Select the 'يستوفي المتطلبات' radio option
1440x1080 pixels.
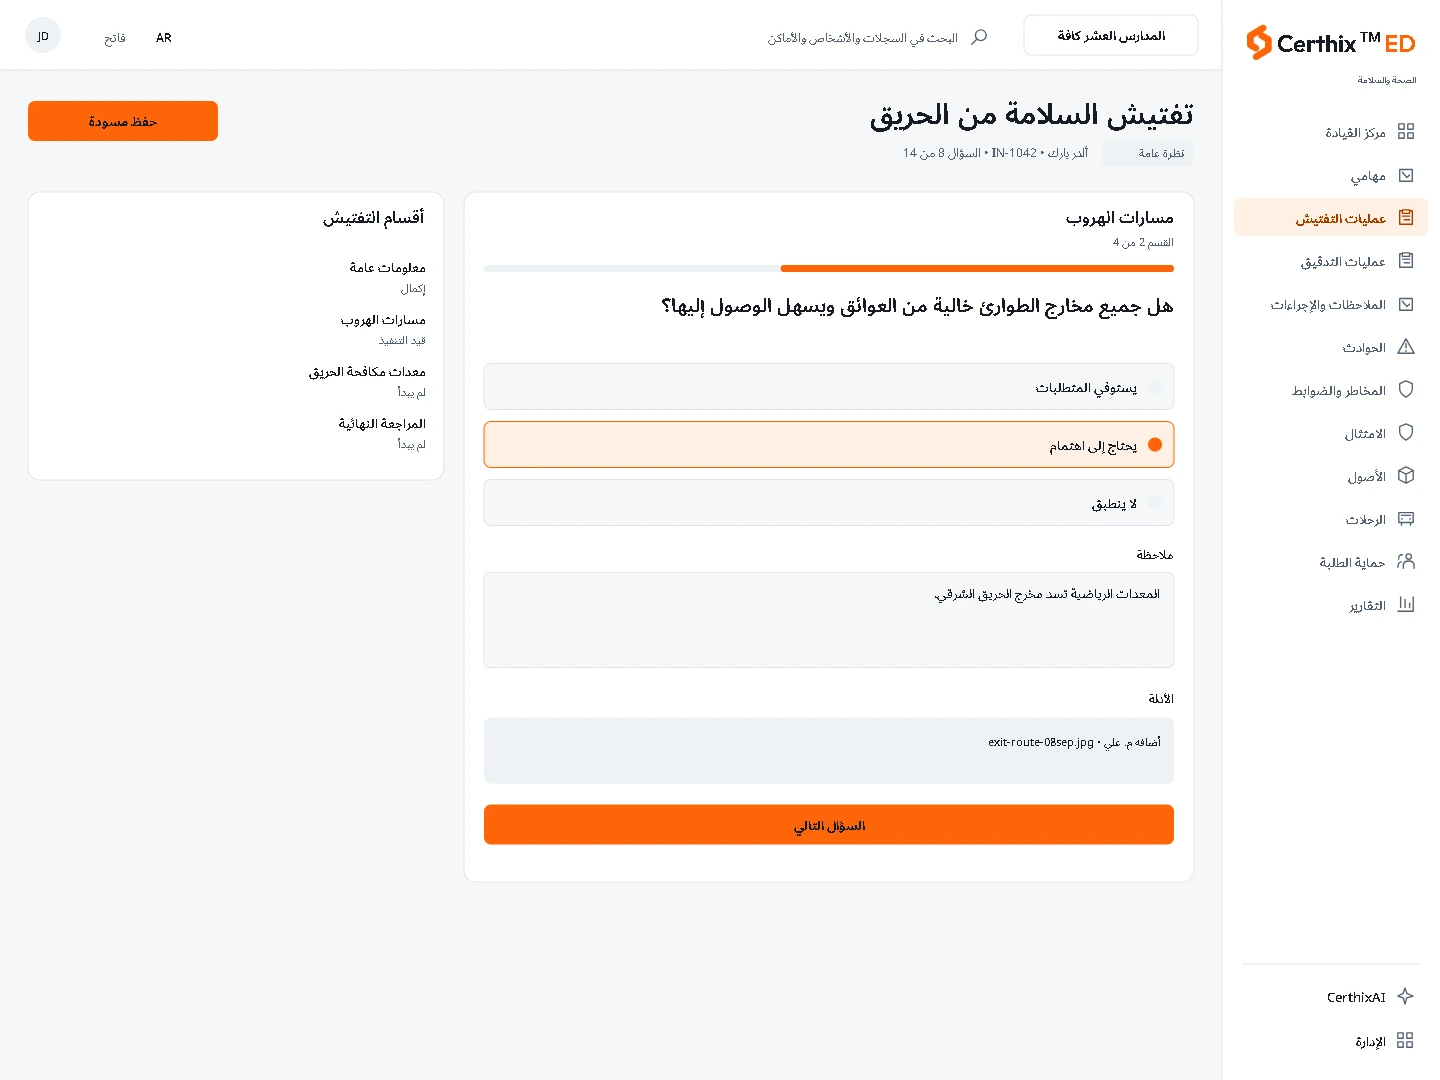tap(829, 387)
